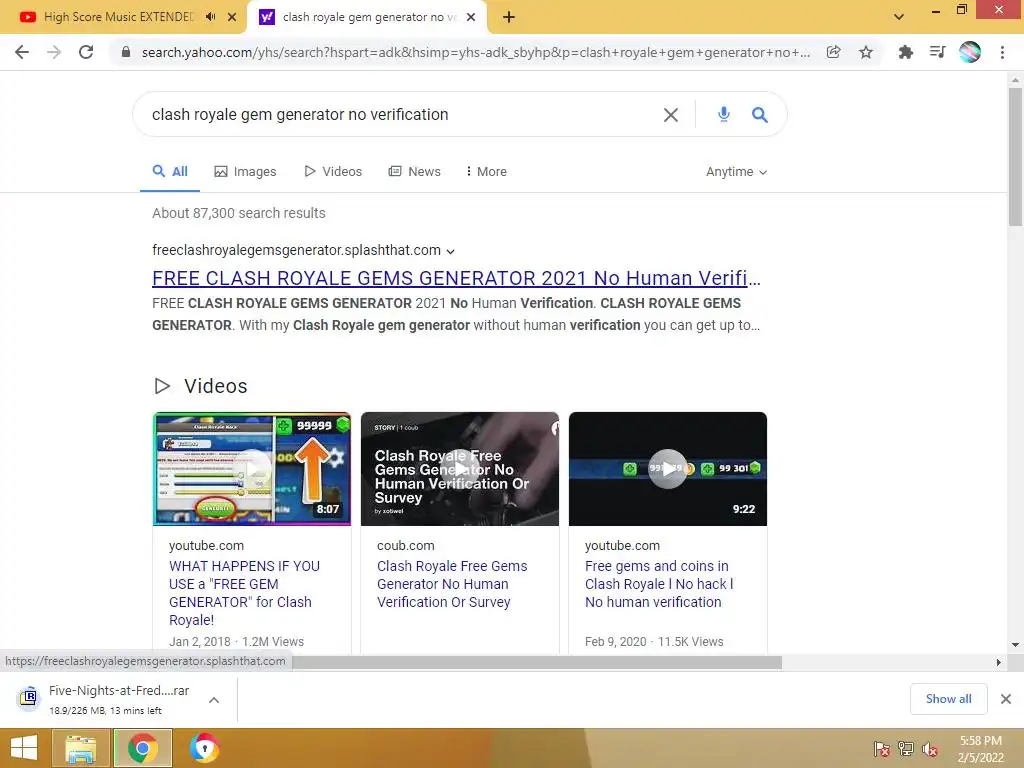Click the 'Jan 2, 2018 · 1.2M Views' text
The image size is (1024, 768).
[236, 641]
